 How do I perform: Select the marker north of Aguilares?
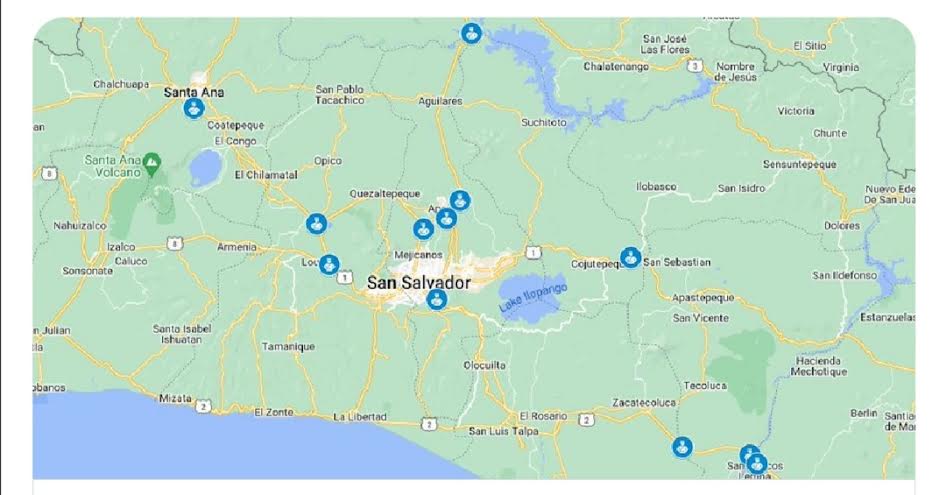pyautogui.click(x=471, y=33)
